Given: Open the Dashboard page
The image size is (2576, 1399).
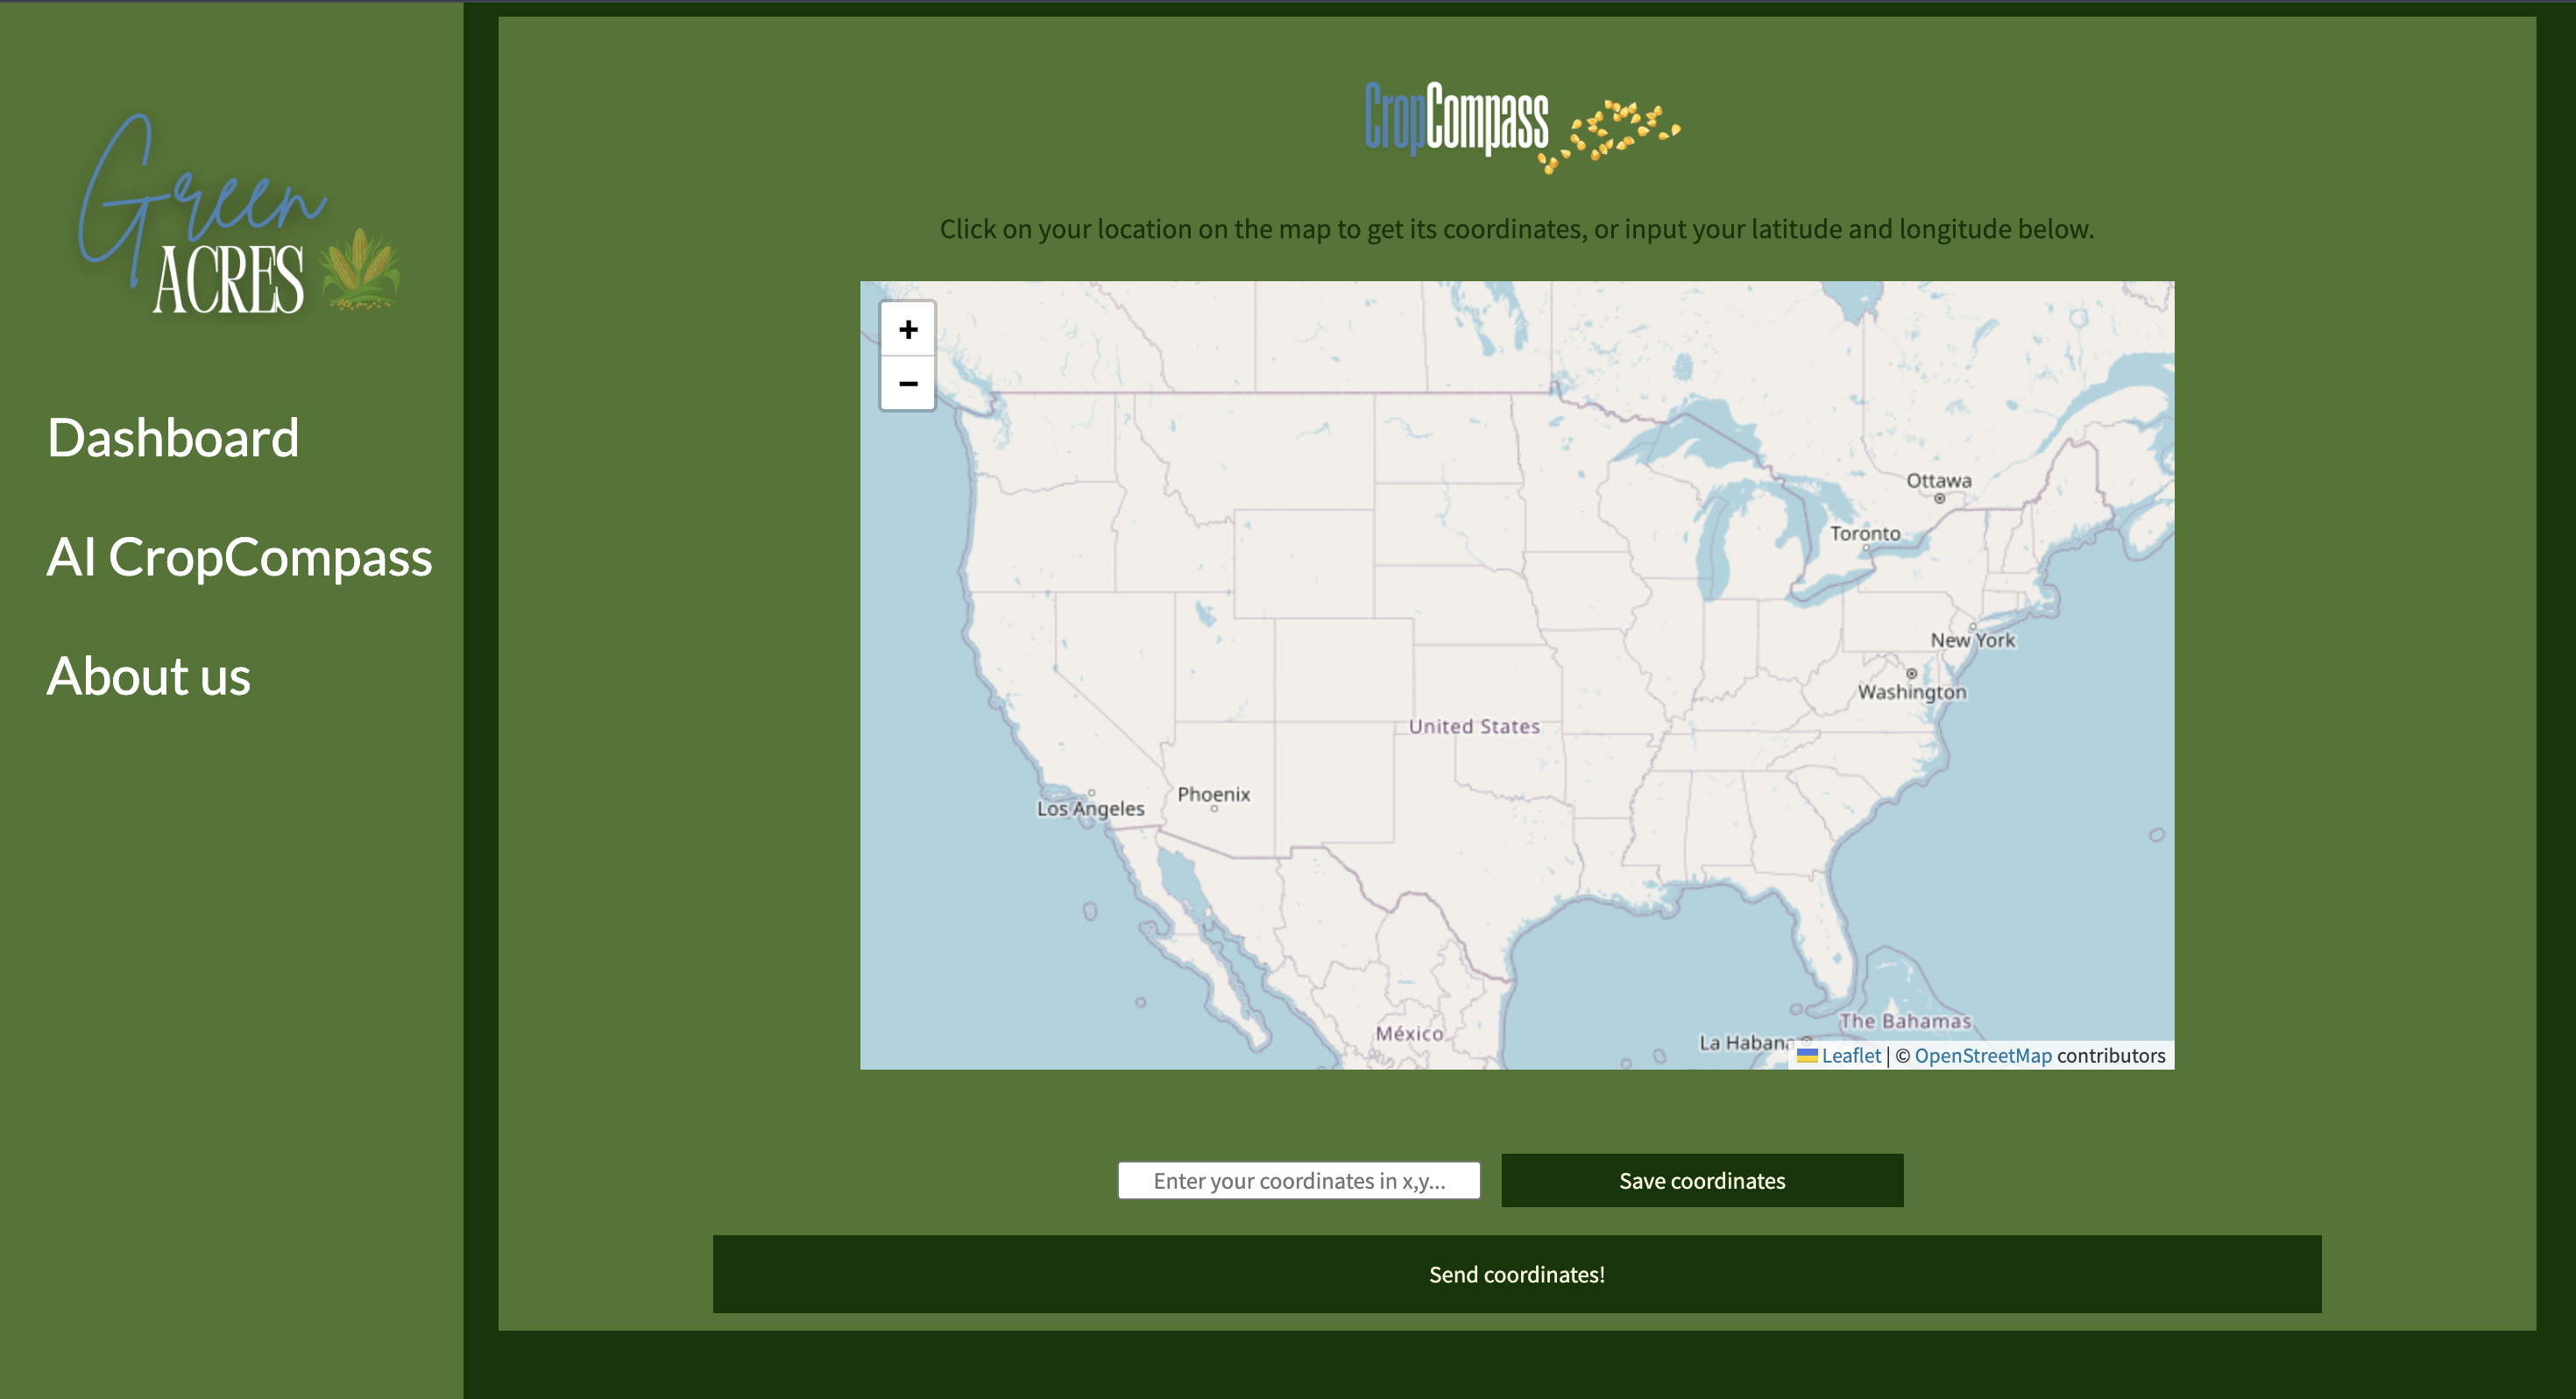Looking at the screenshot, I should pos(173,437).
